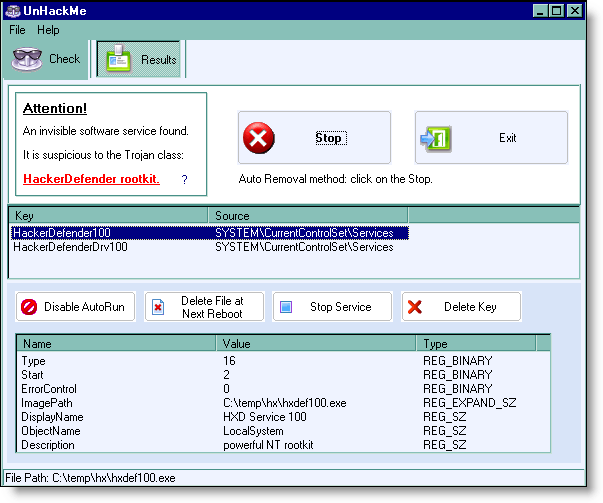Click the blue square Stop Service icon

(286, 307)
